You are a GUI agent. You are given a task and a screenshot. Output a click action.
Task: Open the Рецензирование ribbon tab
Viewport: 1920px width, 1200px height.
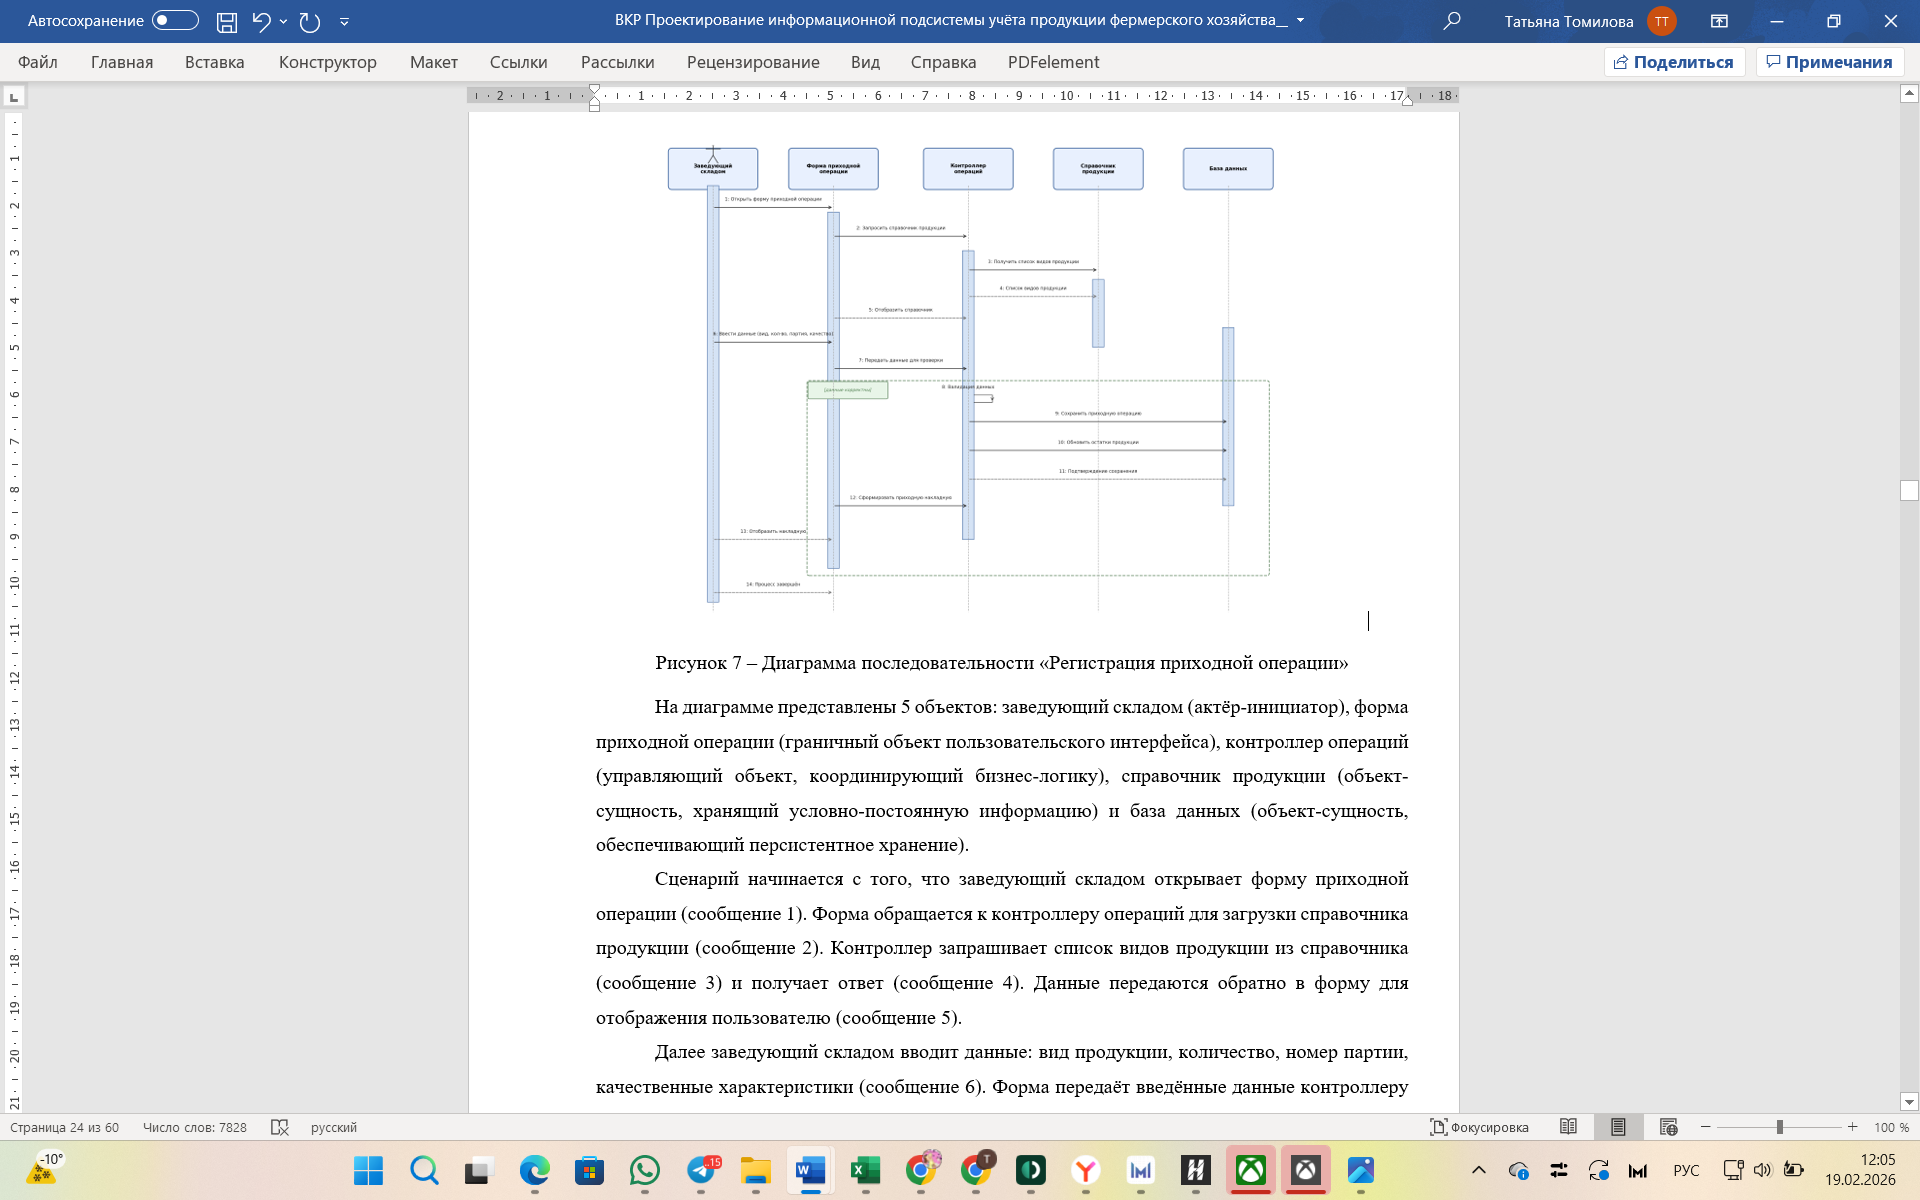click(752, 62)
